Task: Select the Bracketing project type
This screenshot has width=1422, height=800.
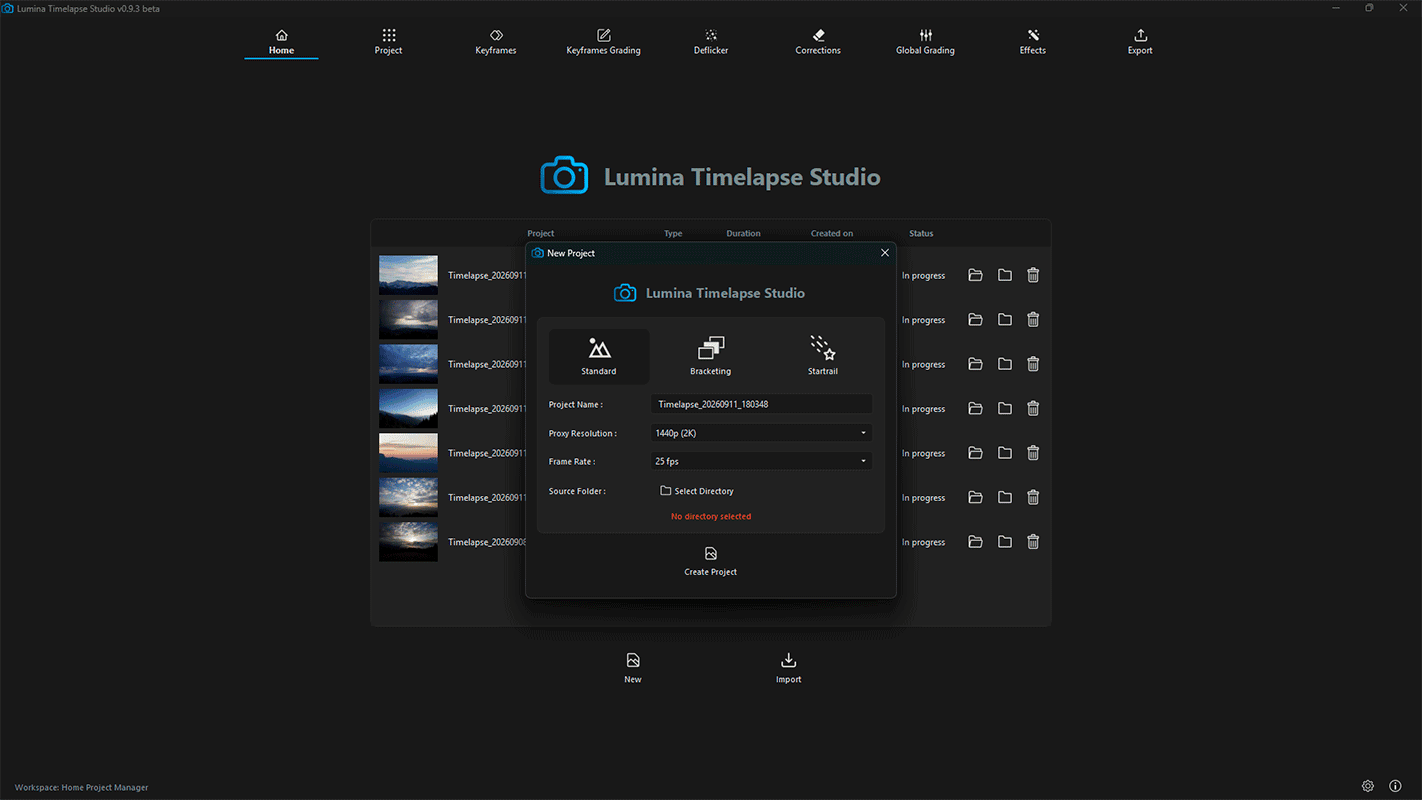Action: (711, 356)
